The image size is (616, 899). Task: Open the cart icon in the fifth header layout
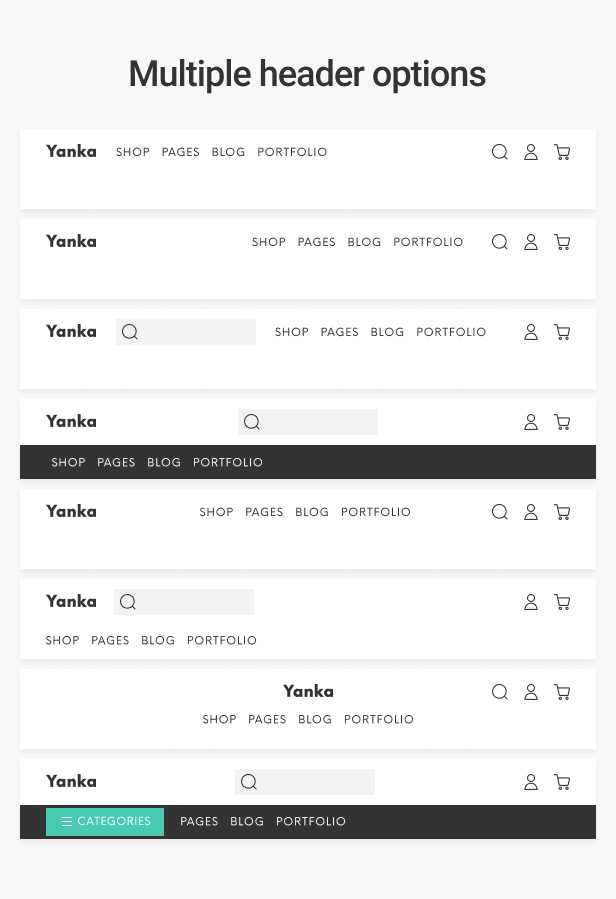point(562,512)
